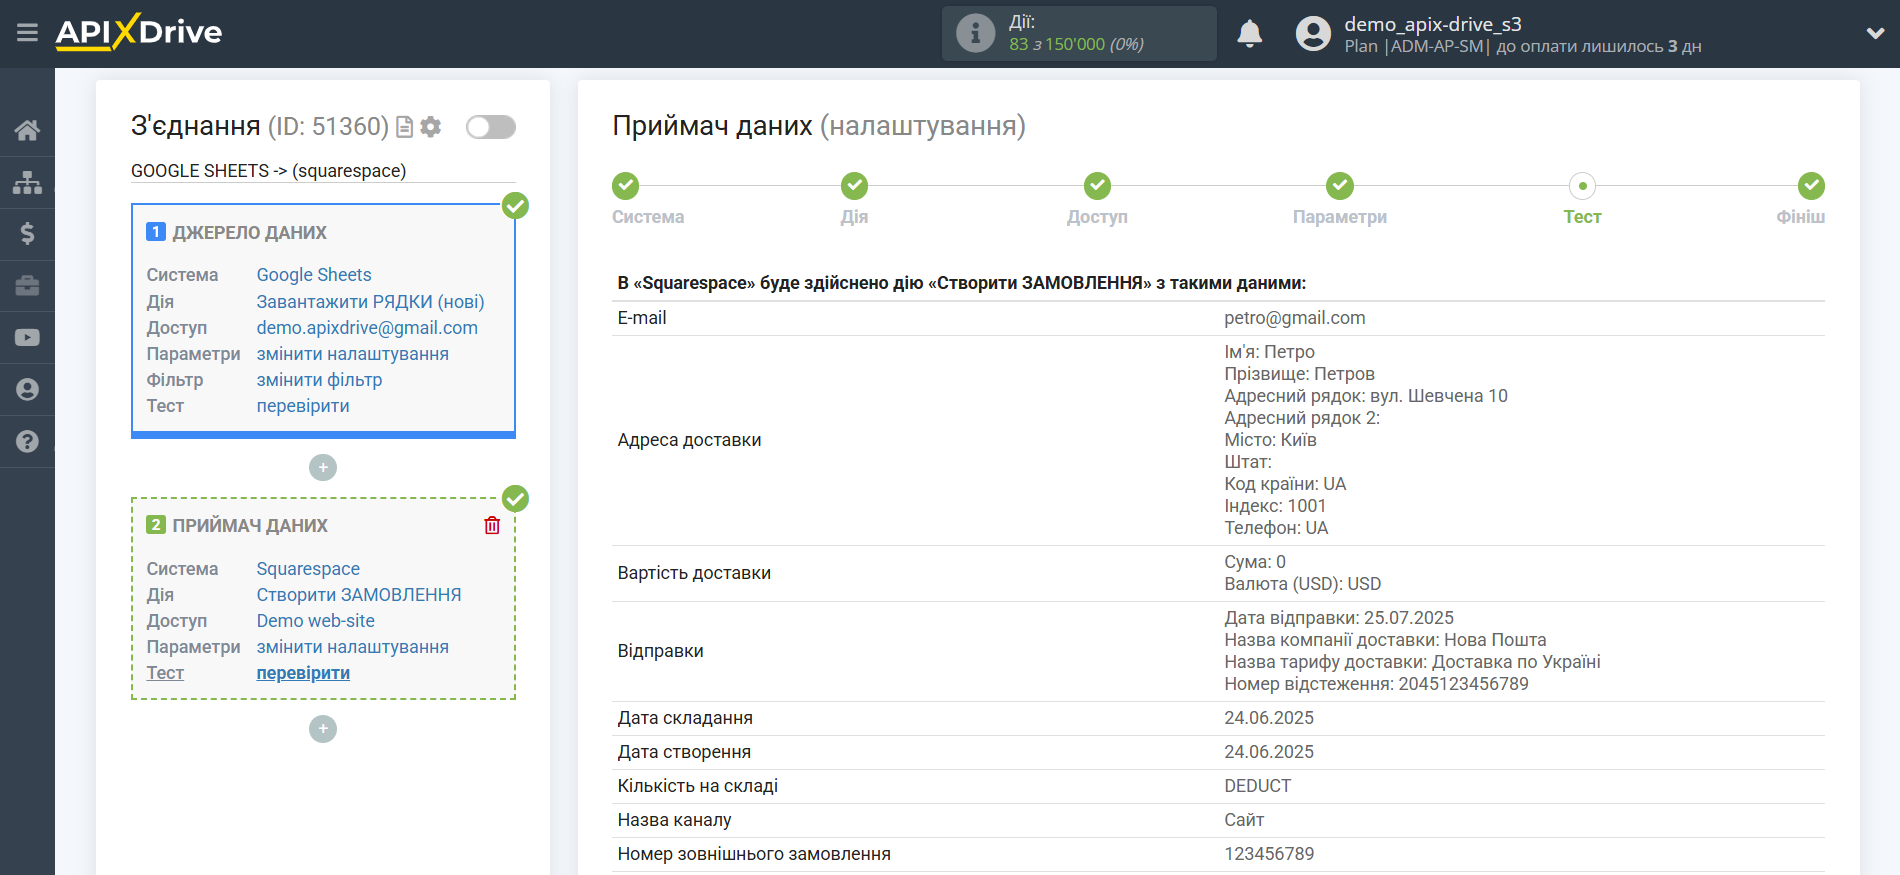Screen dimensions: 1900x875
Task: Open the briefcase icon in sidebar
Action: click(x=27, y=286)
